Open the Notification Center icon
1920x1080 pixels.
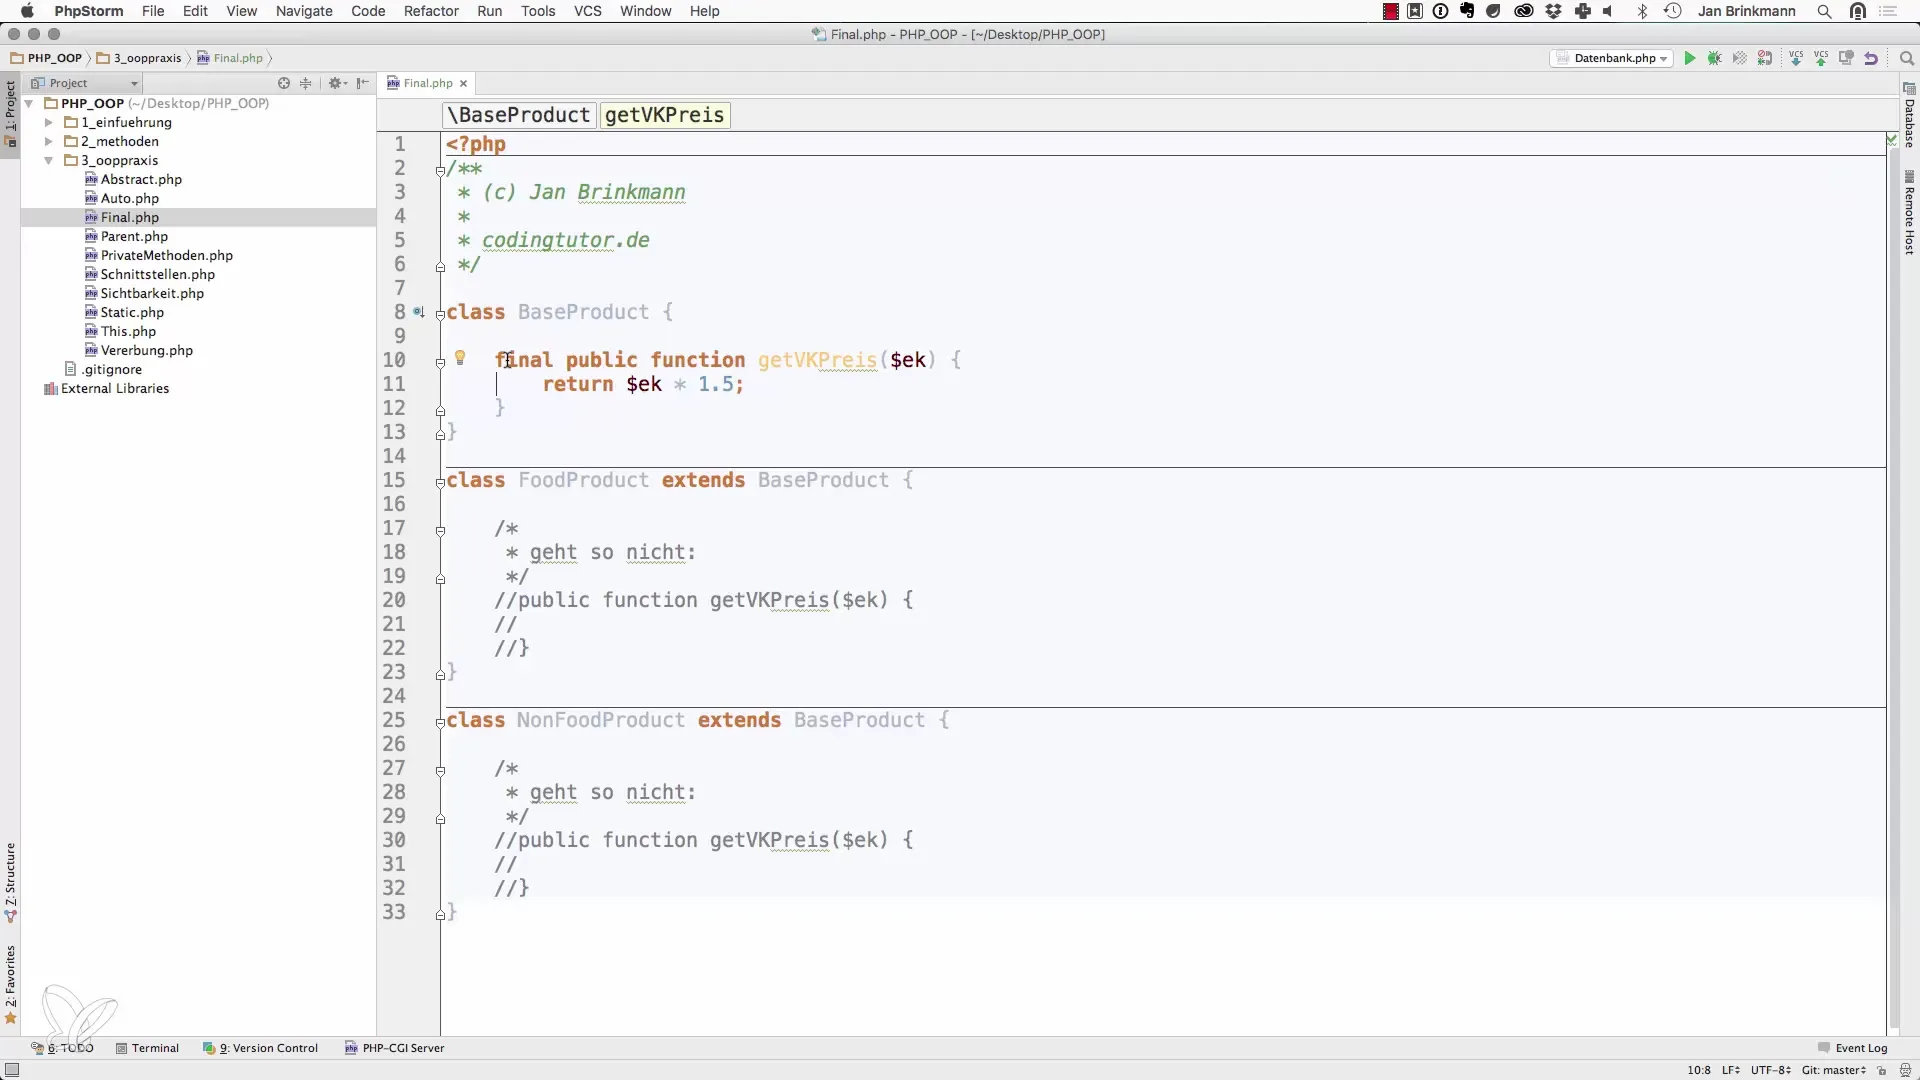coord(1889,11)
